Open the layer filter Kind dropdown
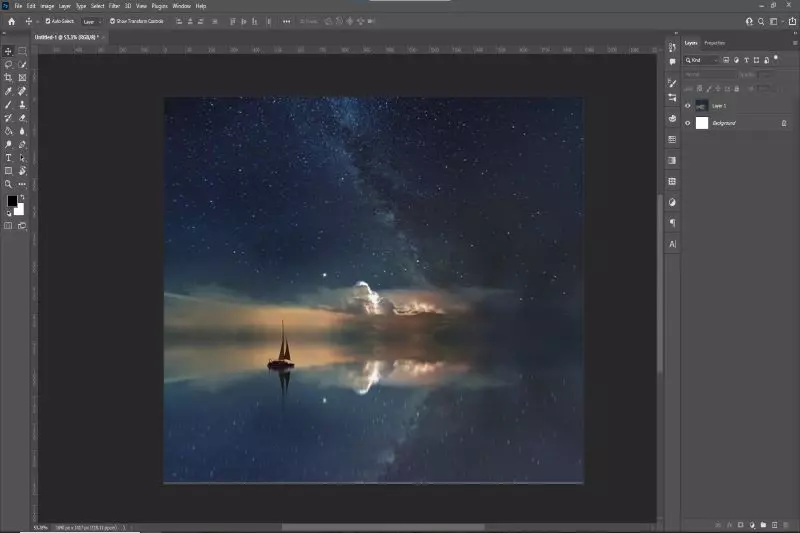Image resolution: width=800 pixels, height=533 pixels. (x=701, y=60)
